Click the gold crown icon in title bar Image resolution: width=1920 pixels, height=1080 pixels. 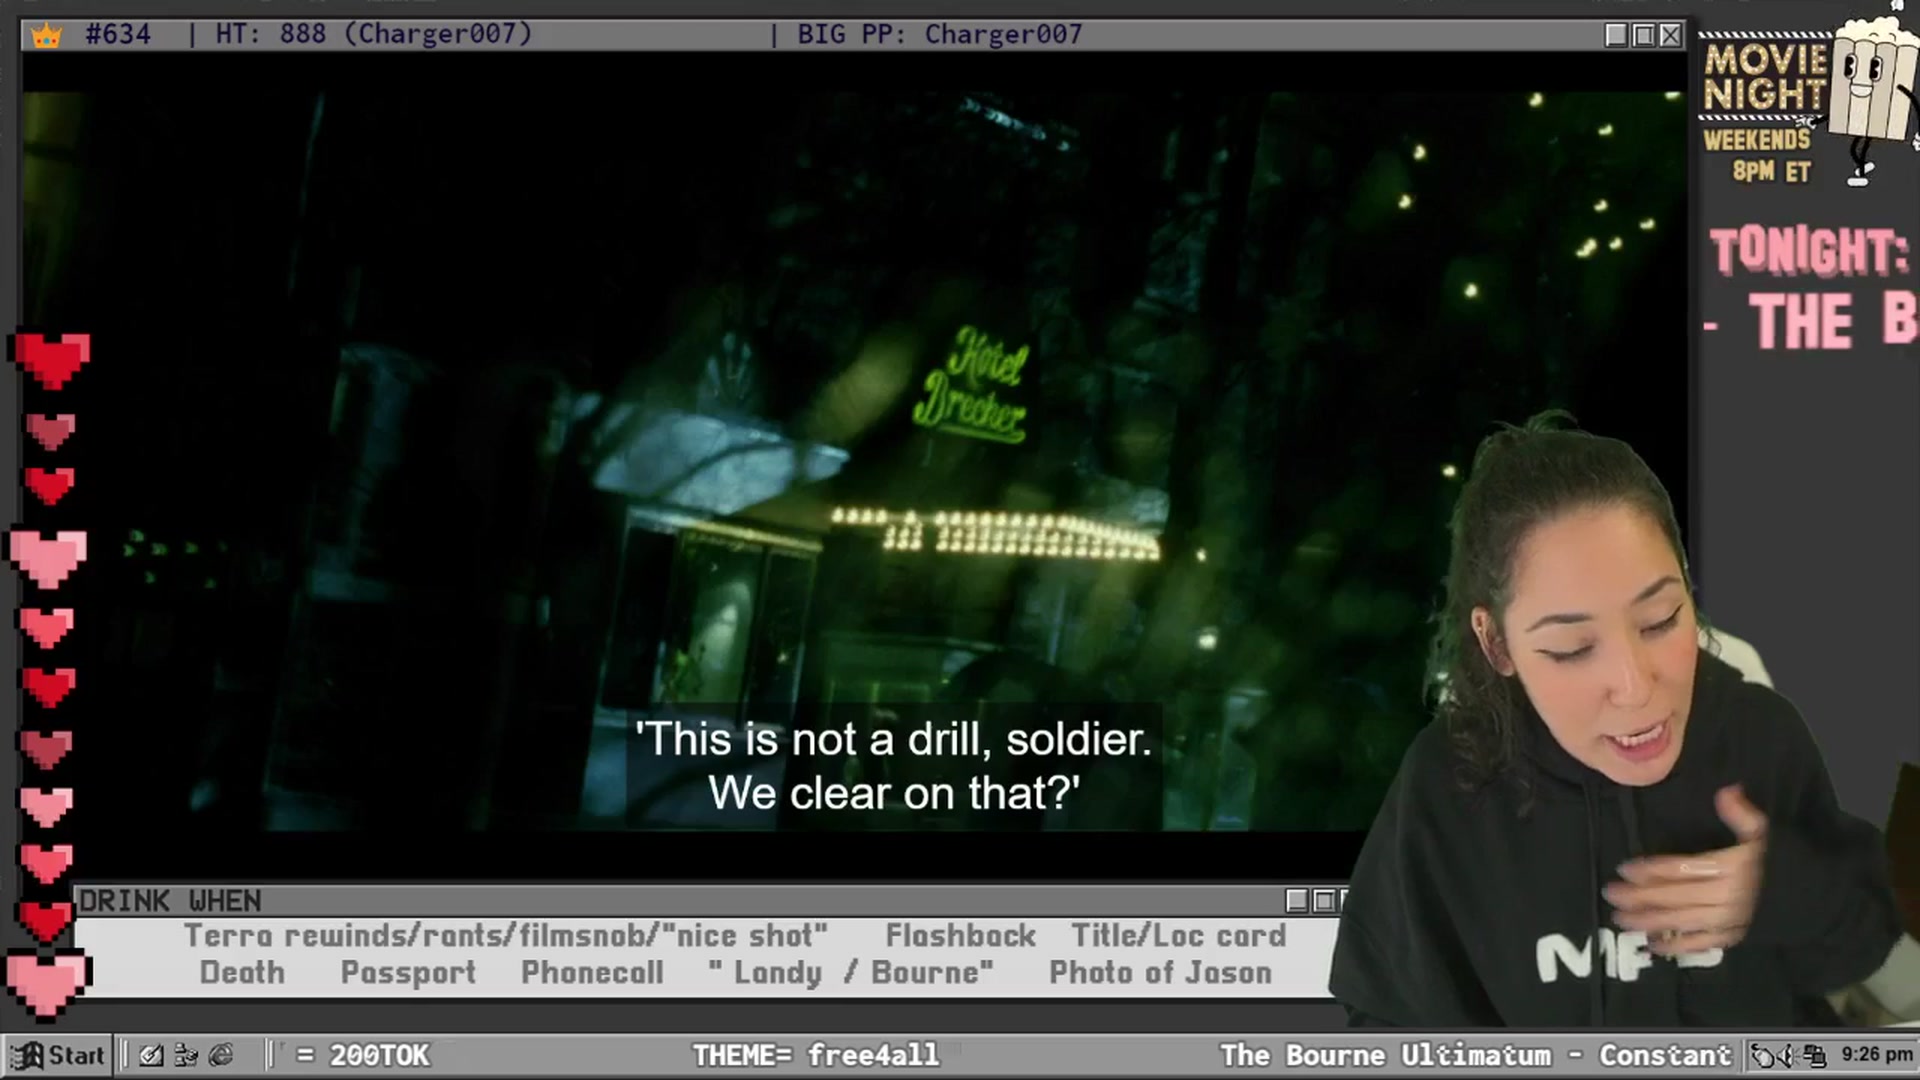point(46,35)
